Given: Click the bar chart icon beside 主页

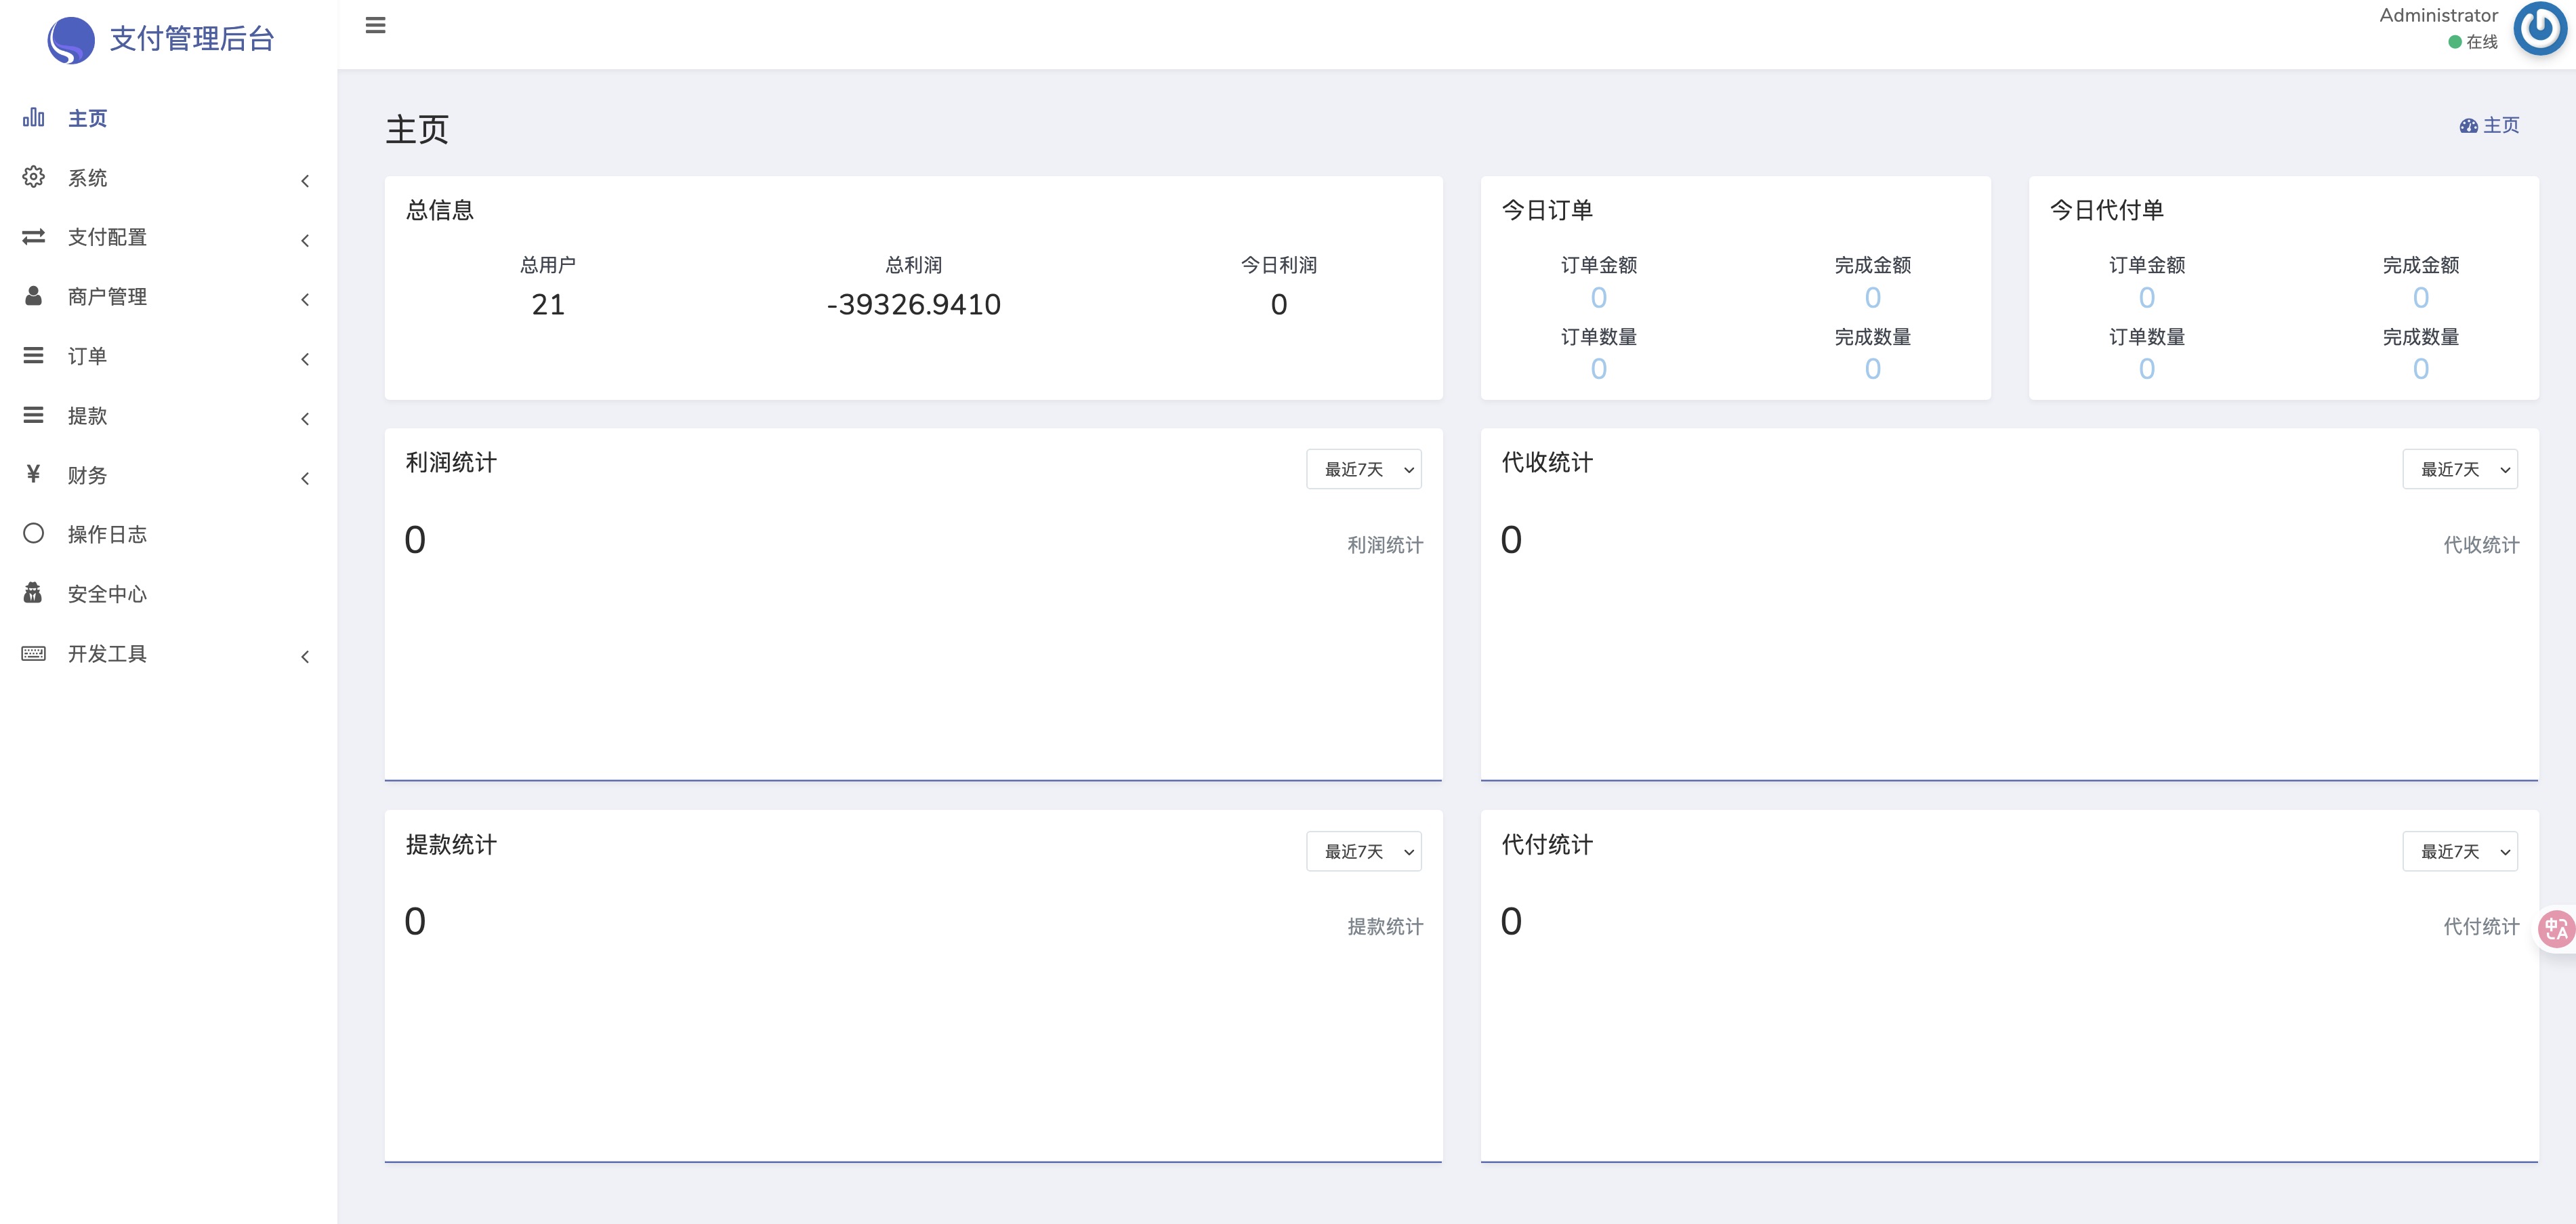Looking at the screenshot, I should (34, 117).
